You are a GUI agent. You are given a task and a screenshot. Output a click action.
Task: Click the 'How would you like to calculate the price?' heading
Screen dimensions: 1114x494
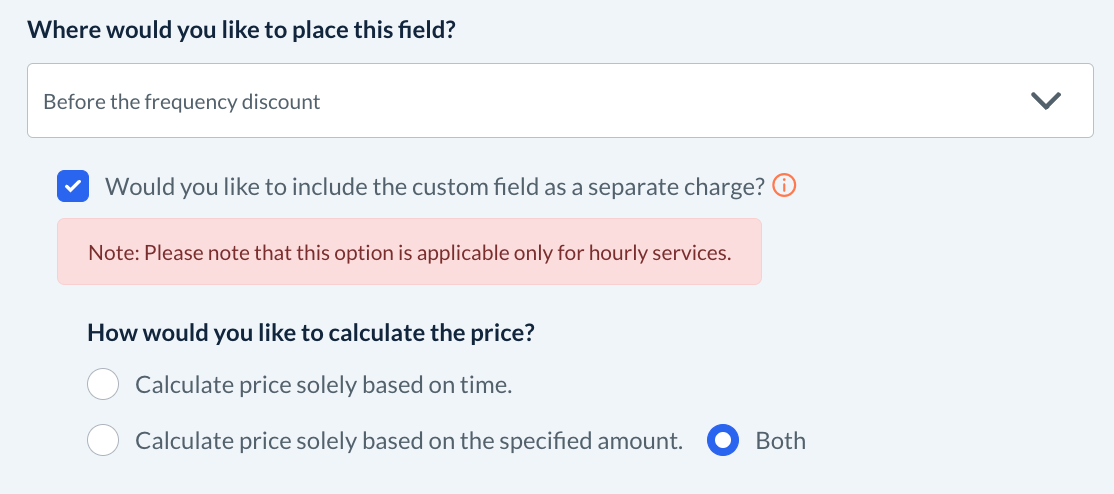click(311, 332)
